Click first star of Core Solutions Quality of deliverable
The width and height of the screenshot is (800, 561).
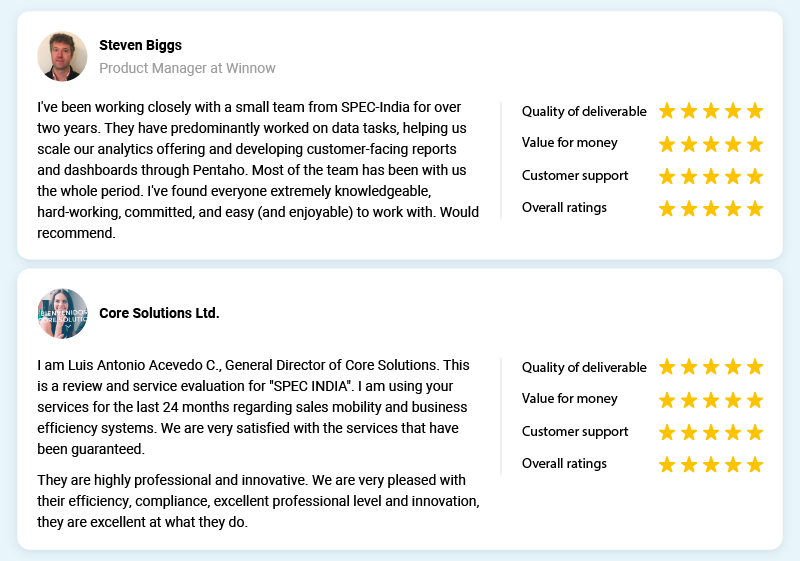667,367
